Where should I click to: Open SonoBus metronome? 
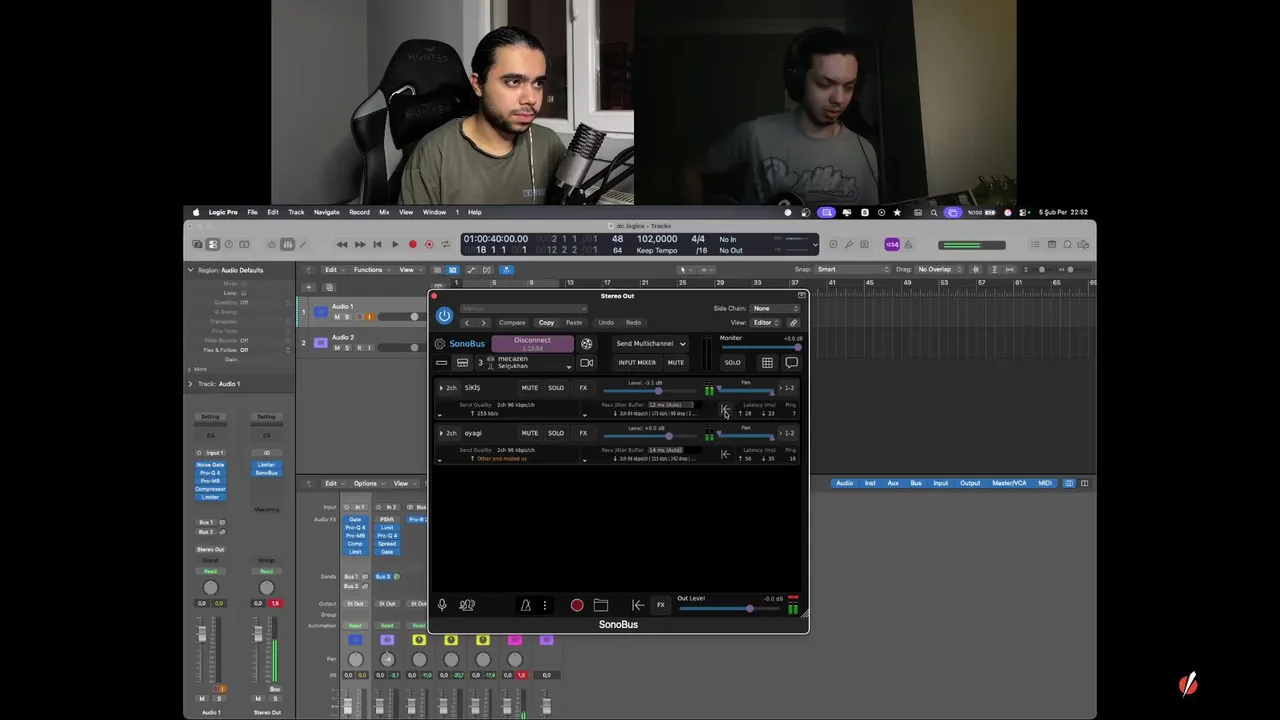pos(525,605)
